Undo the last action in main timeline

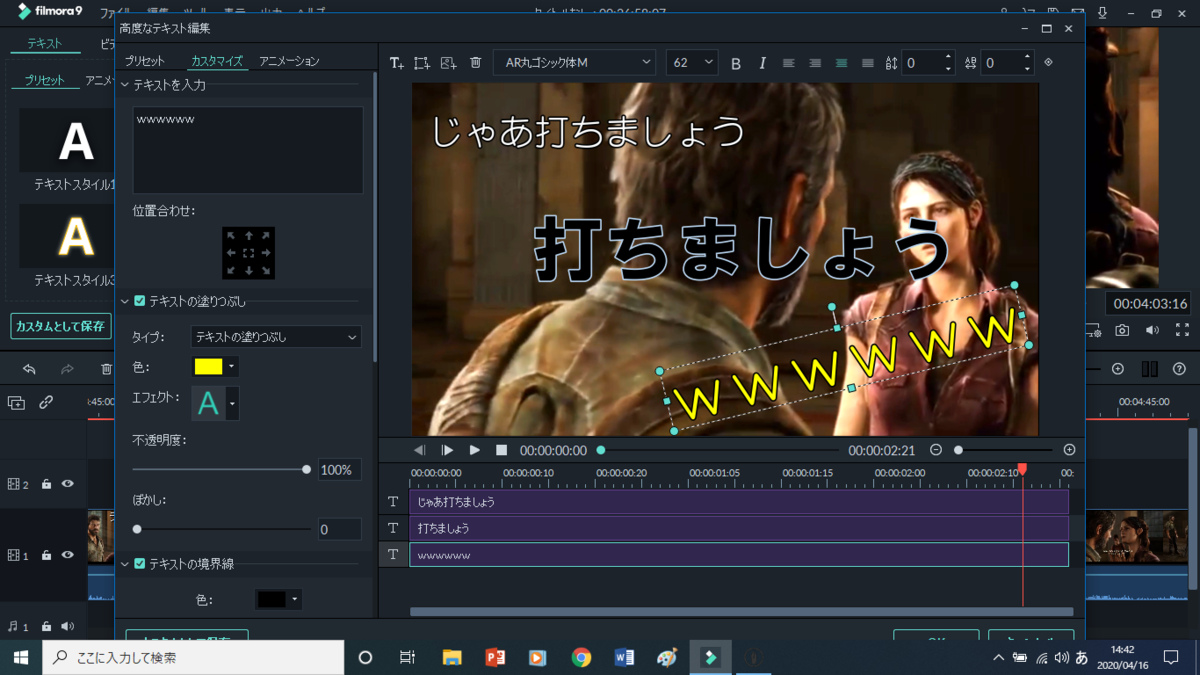pyautogui.click(x=29, y=369)
